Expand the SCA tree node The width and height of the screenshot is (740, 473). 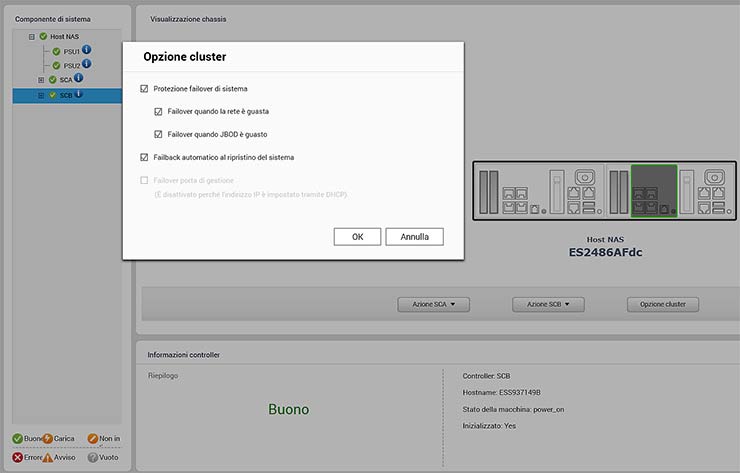[x=41, y=79]
